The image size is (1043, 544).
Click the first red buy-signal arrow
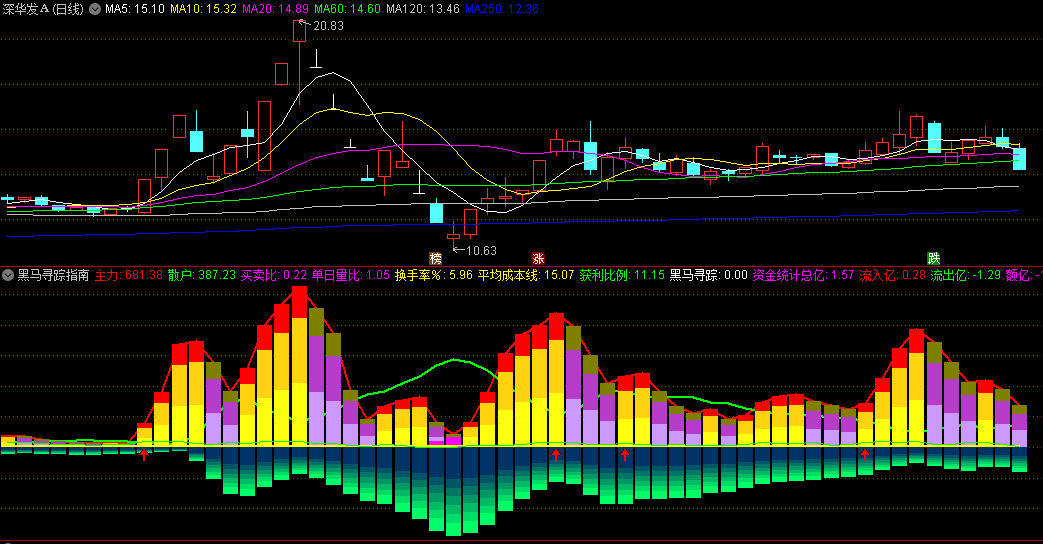pos(144,454)
